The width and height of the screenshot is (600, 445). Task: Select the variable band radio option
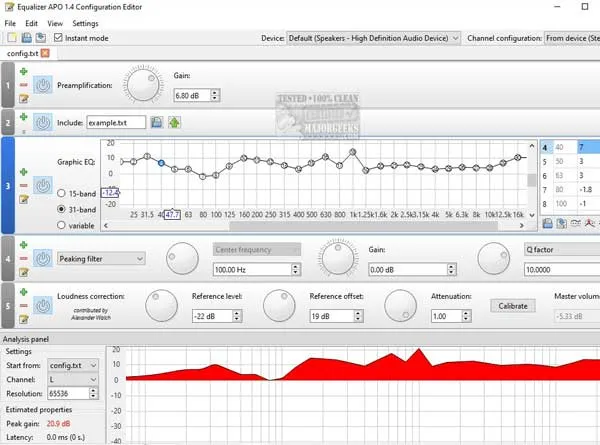pos(61,225)
